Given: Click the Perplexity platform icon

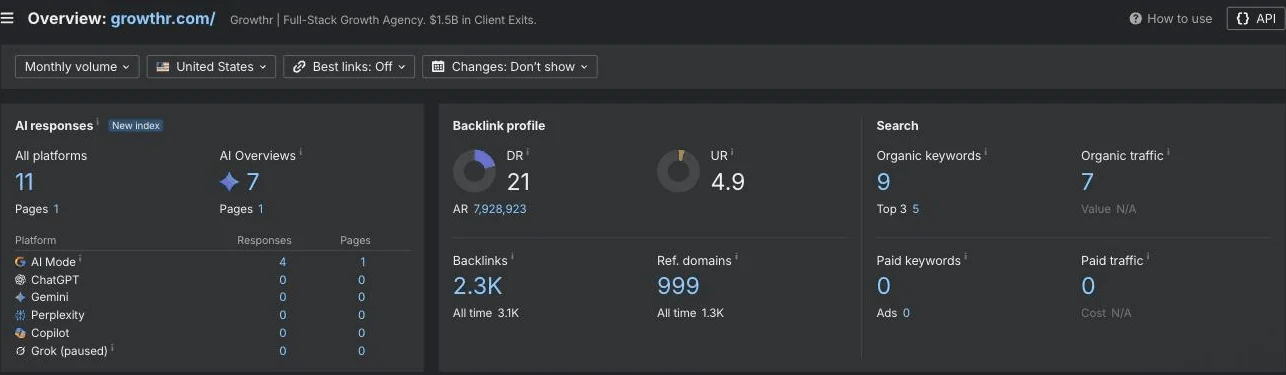Looking at the screenshot, I should tap(20, 315).
